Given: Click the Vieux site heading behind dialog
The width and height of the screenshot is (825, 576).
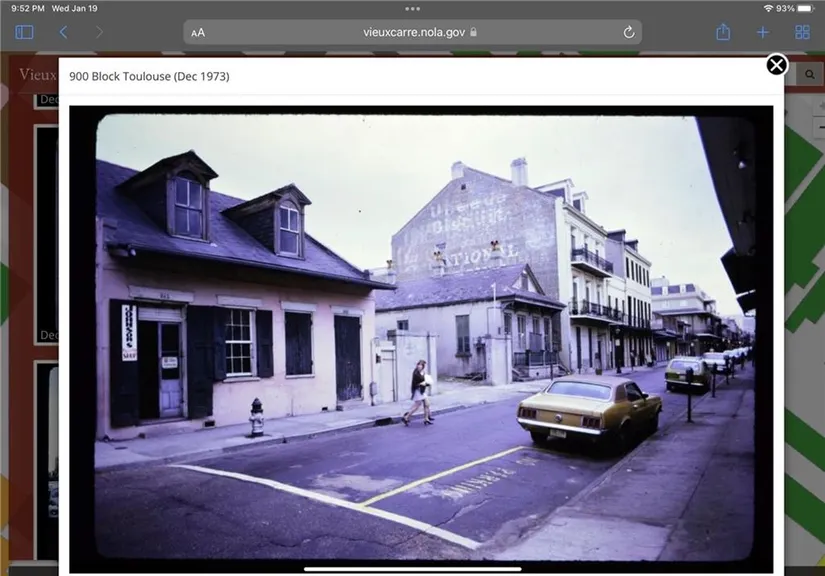Looking at the screenshot, I should pyautogui.click(x=35, y=74).
